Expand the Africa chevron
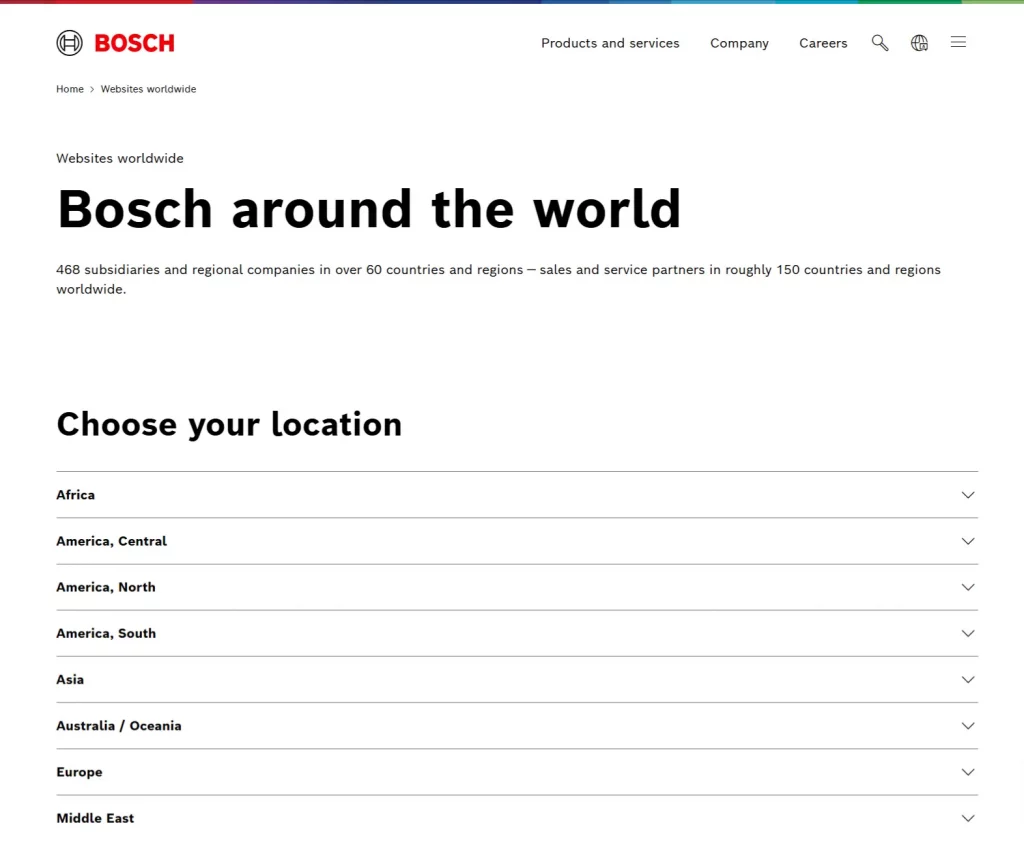This screenshot has width=1024, height=847. coord(968,495)
